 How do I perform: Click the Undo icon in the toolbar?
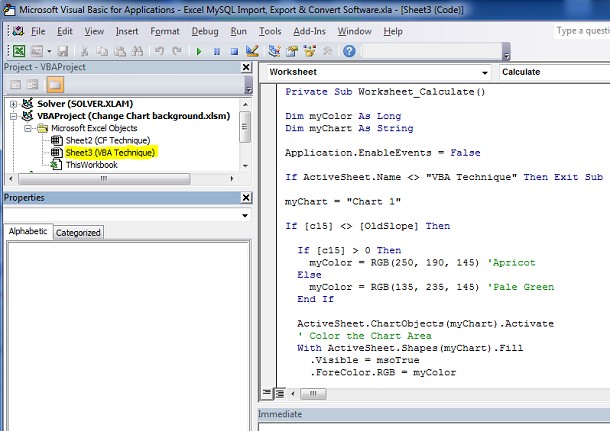(160, 50)
